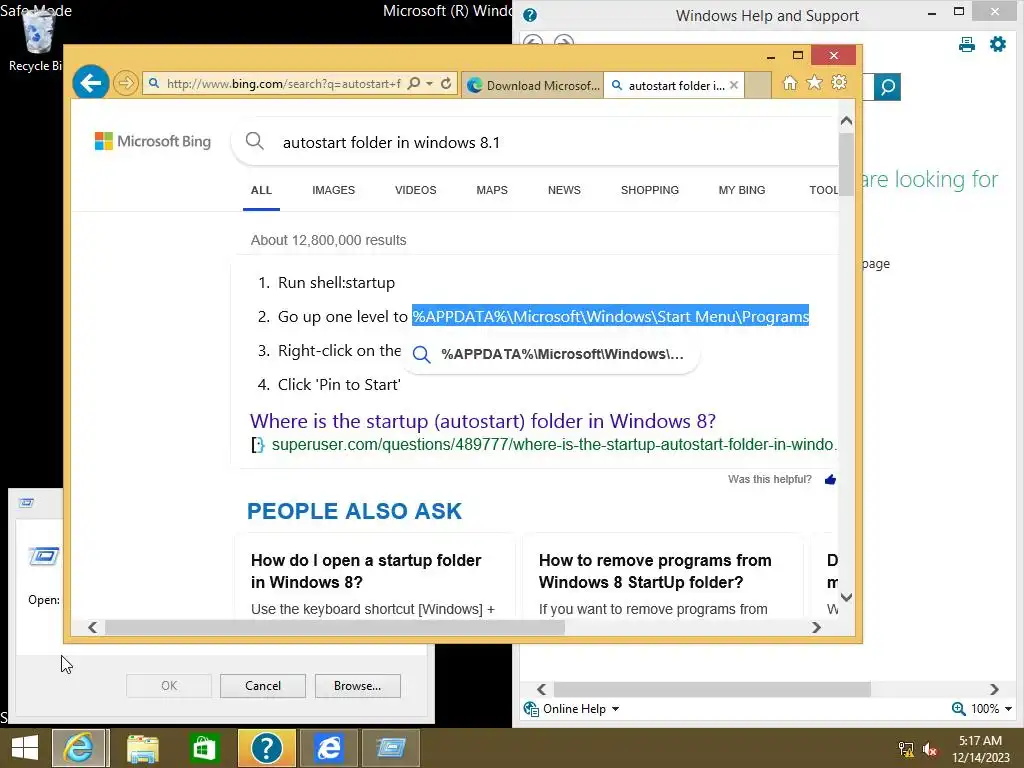This screenshot has height=768, width=1024.
Task: Click 'About 12,800,000 results' text
Action: coord(328,240)
